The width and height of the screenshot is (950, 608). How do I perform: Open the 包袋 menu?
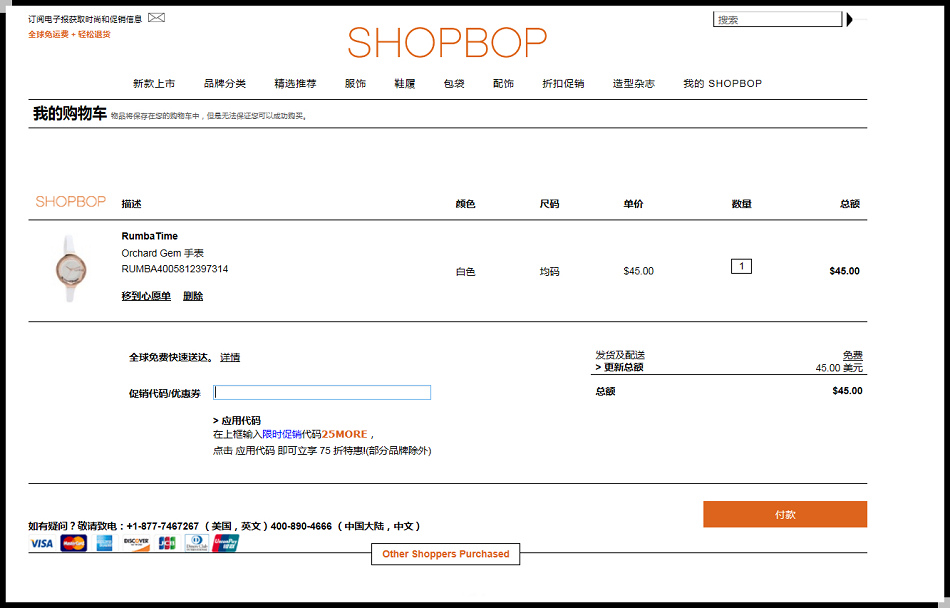click(x=454, y=84)
